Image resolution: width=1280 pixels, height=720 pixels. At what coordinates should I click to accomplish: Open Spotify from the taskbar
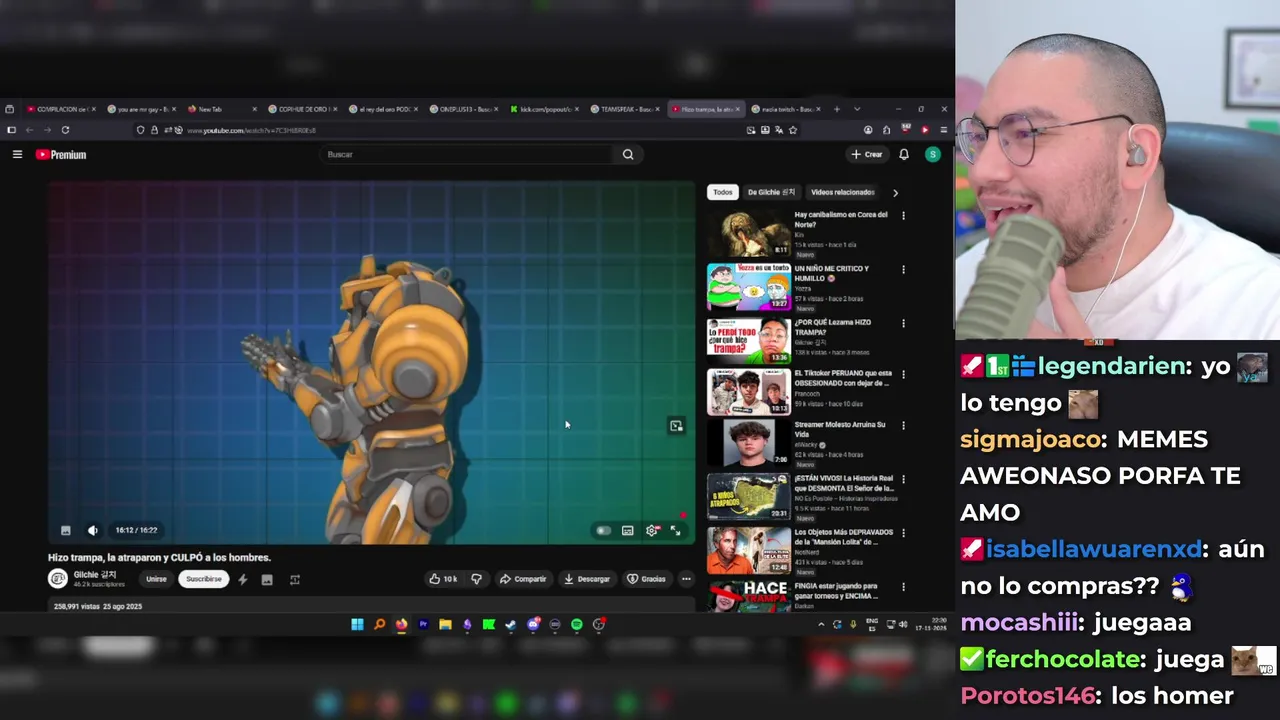pos(577,624)
